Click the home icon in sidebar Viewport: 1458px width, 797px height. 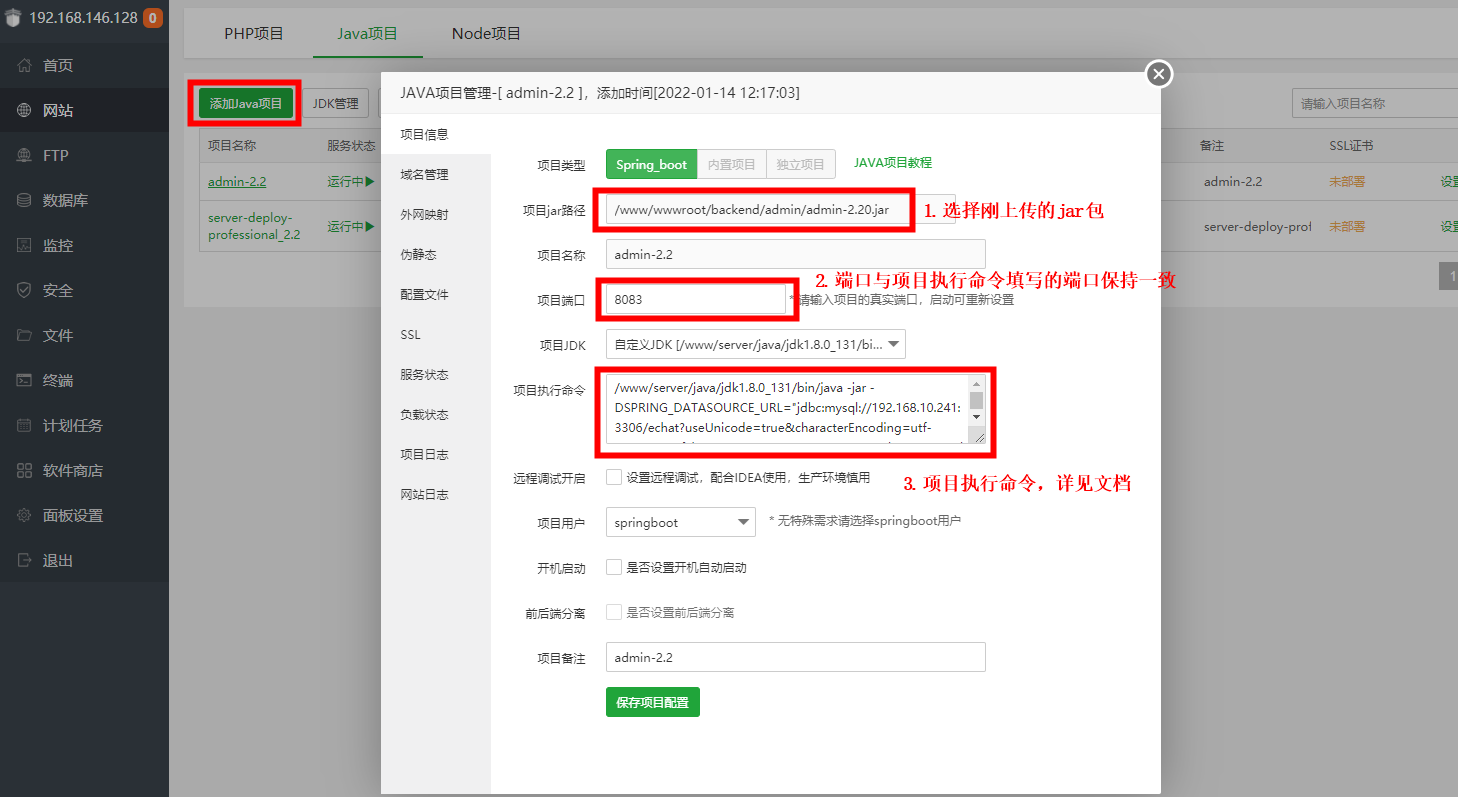click(24, 66)
